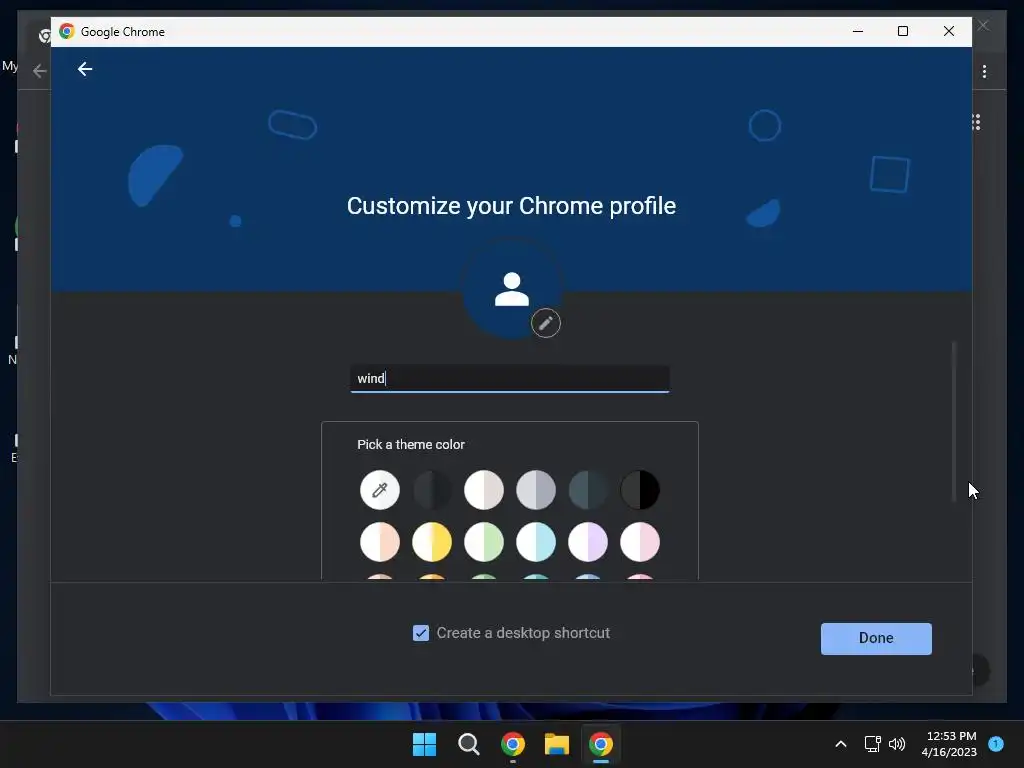Open Windows Search from the taskbar
Viewport: 1024px width, 768px height.
point(468,744)
